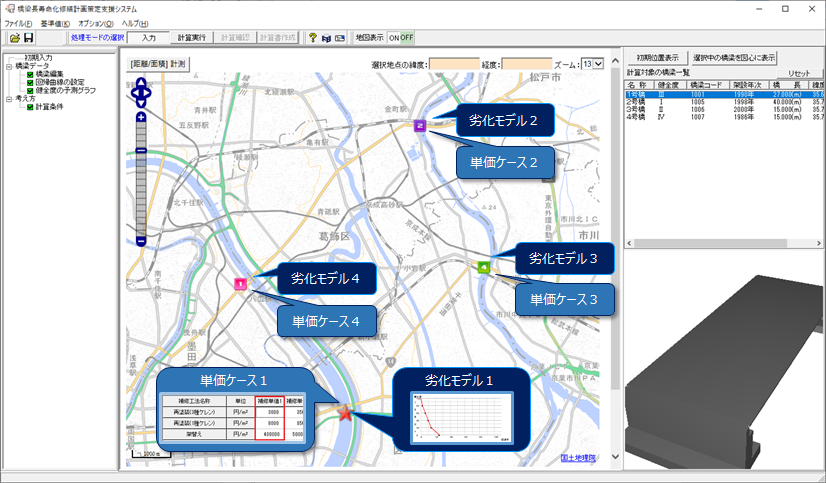
Task: Click the save floppy disk icon
Action: click(x=28, y=38)
